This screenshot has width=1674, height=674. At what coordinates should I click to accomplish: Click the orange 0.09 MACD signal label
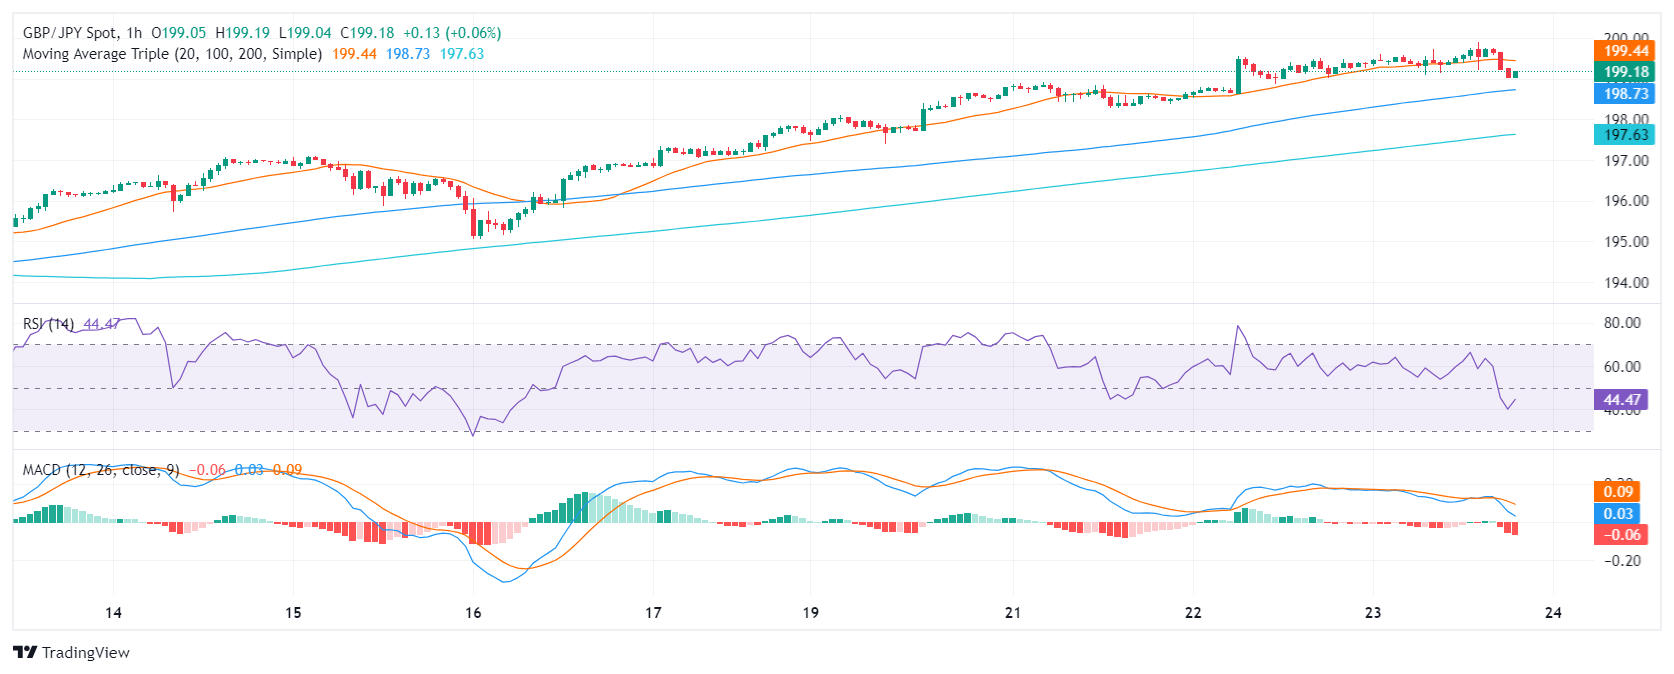tap(1618, 492)
